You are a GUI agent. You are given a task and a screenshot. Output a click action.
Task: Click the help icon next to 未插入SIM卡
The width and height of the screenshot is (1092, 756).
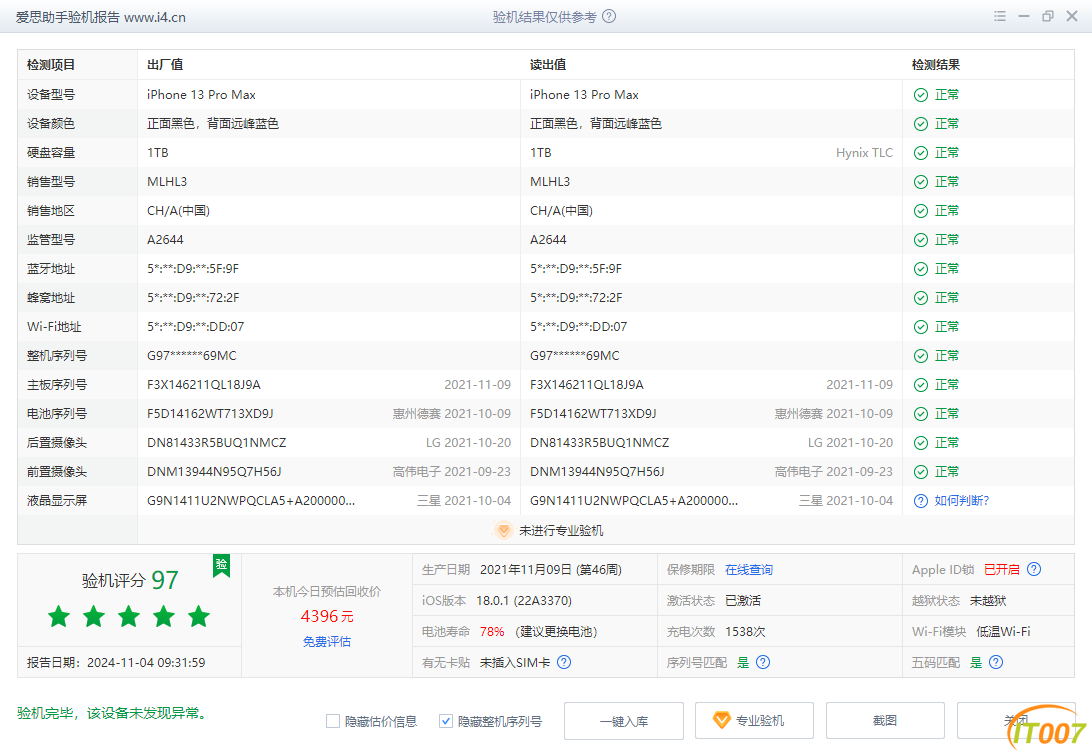pos(564,662)
